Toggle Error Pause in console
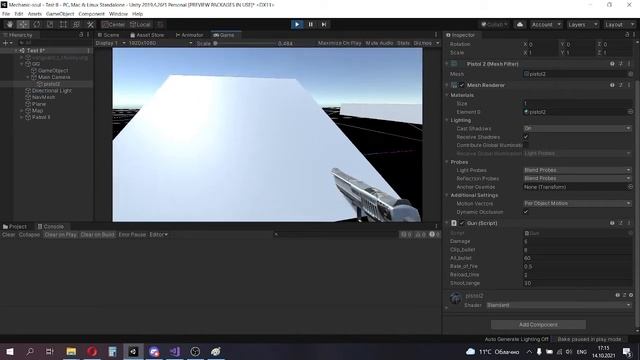Viewport: 640px width, 360px height. click(132, 234)
